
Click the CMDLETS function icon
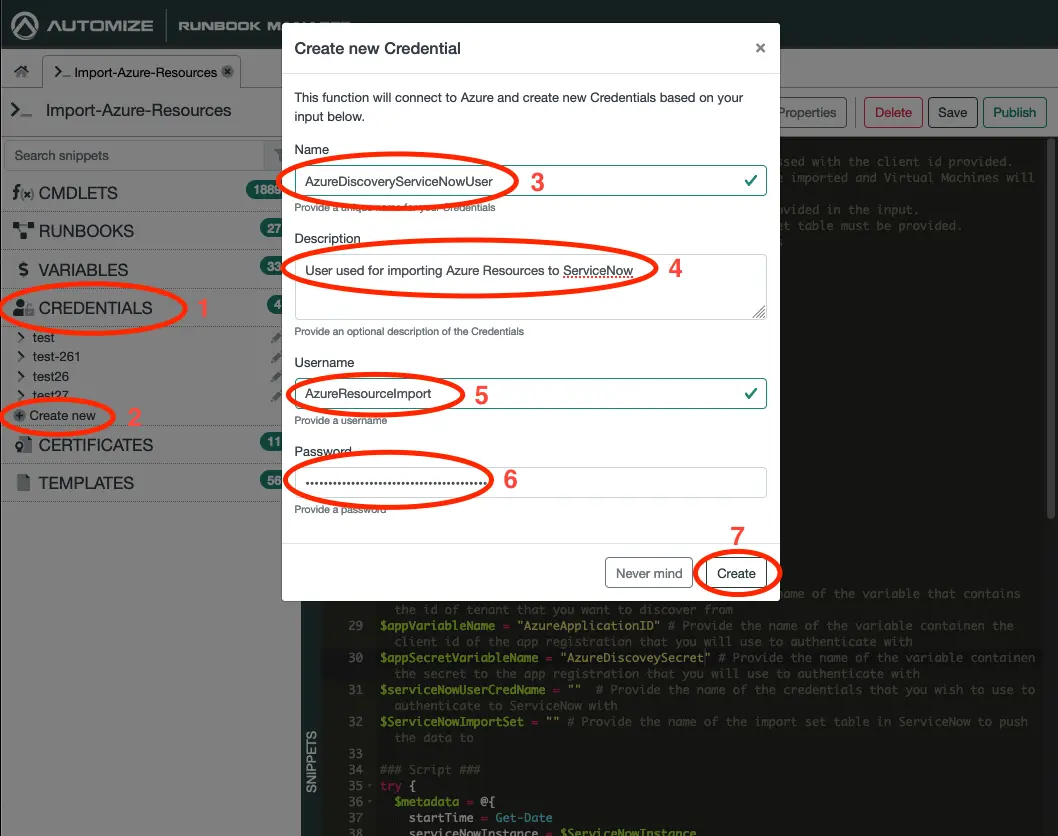[x=22, y=193]
